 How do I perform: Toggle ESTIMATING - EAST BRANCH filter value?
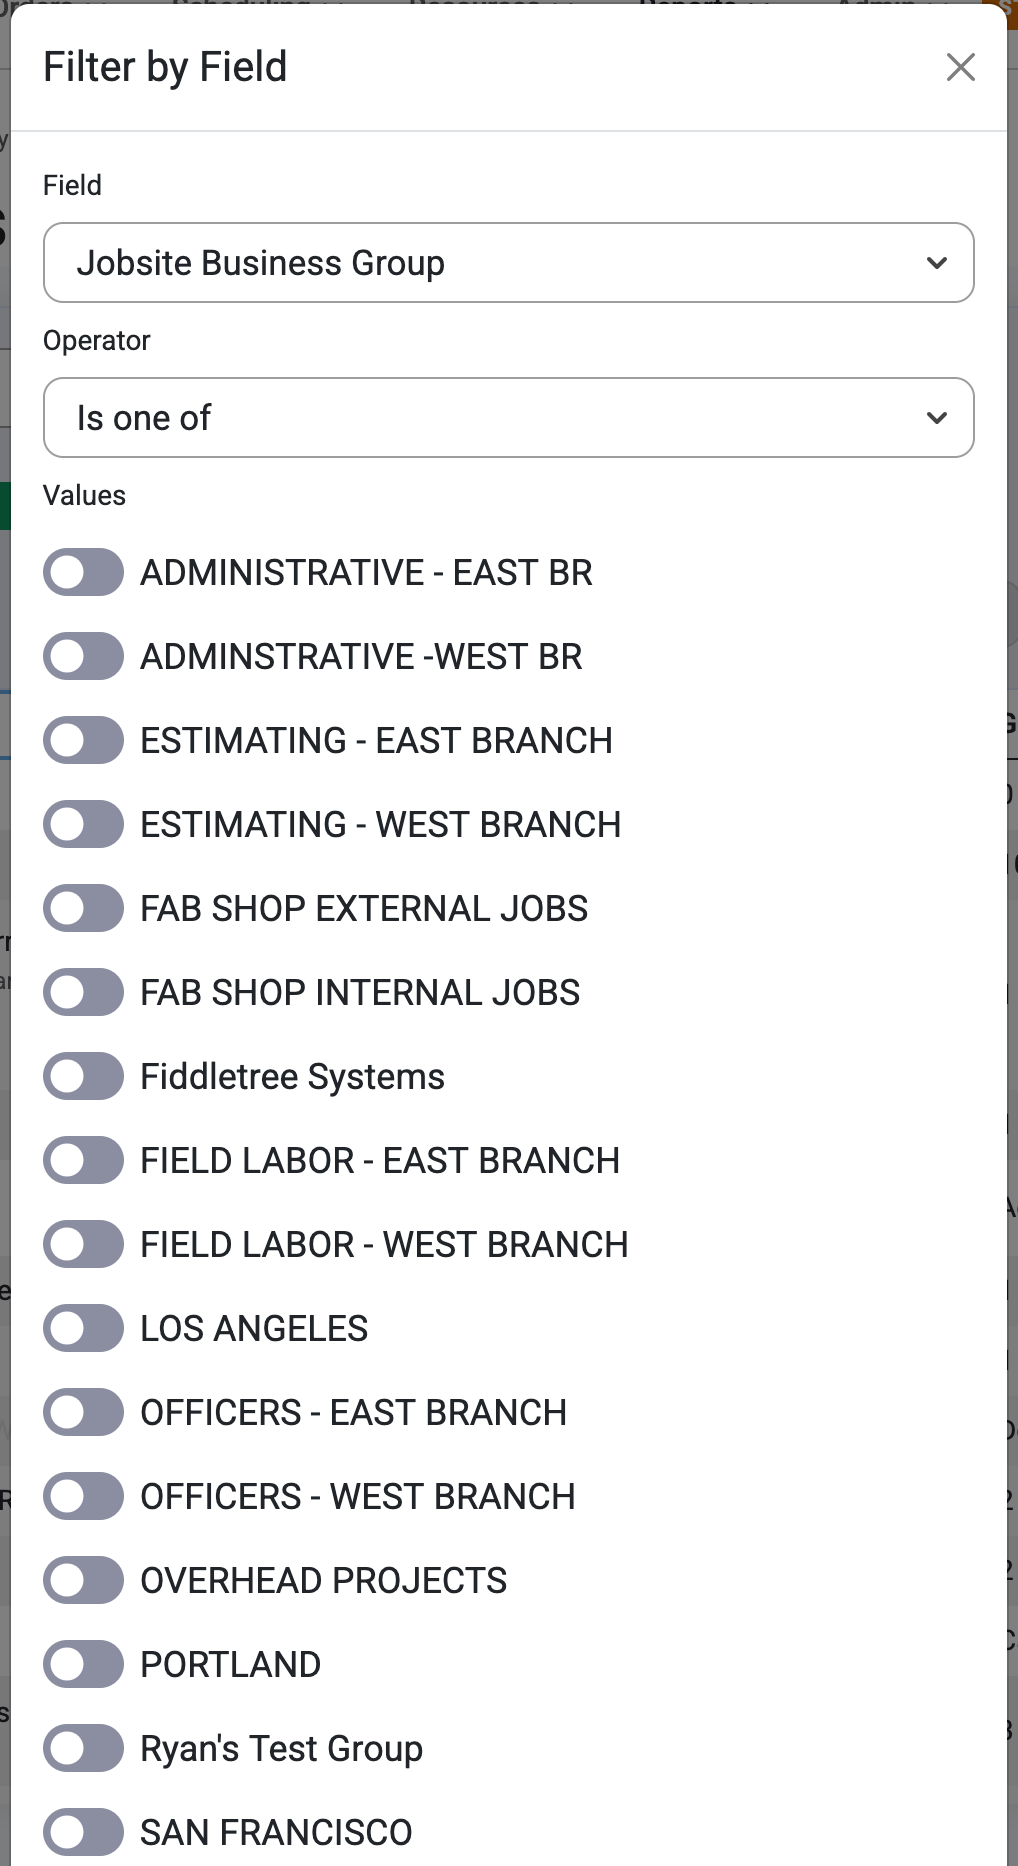[83, 740]
